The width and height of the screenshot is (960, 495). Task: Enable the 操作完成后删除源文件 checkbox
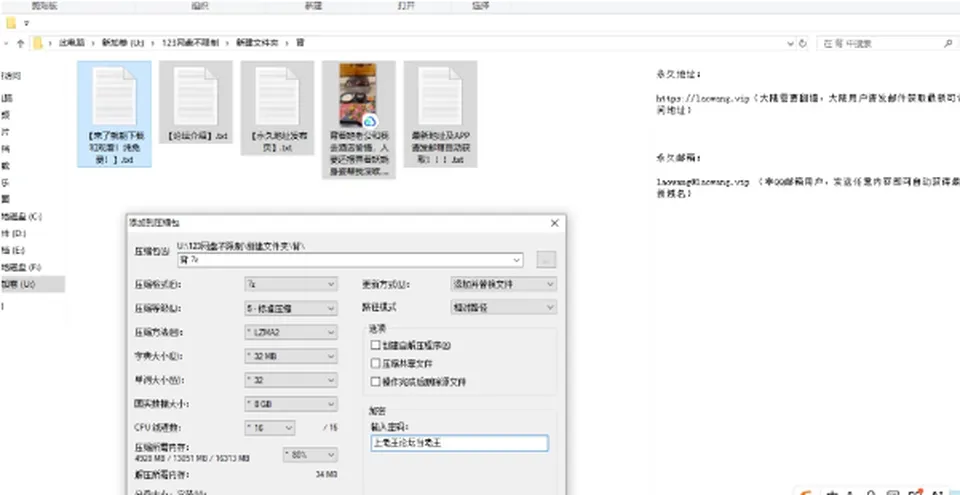pyautogui.click(x=376, y=382)
